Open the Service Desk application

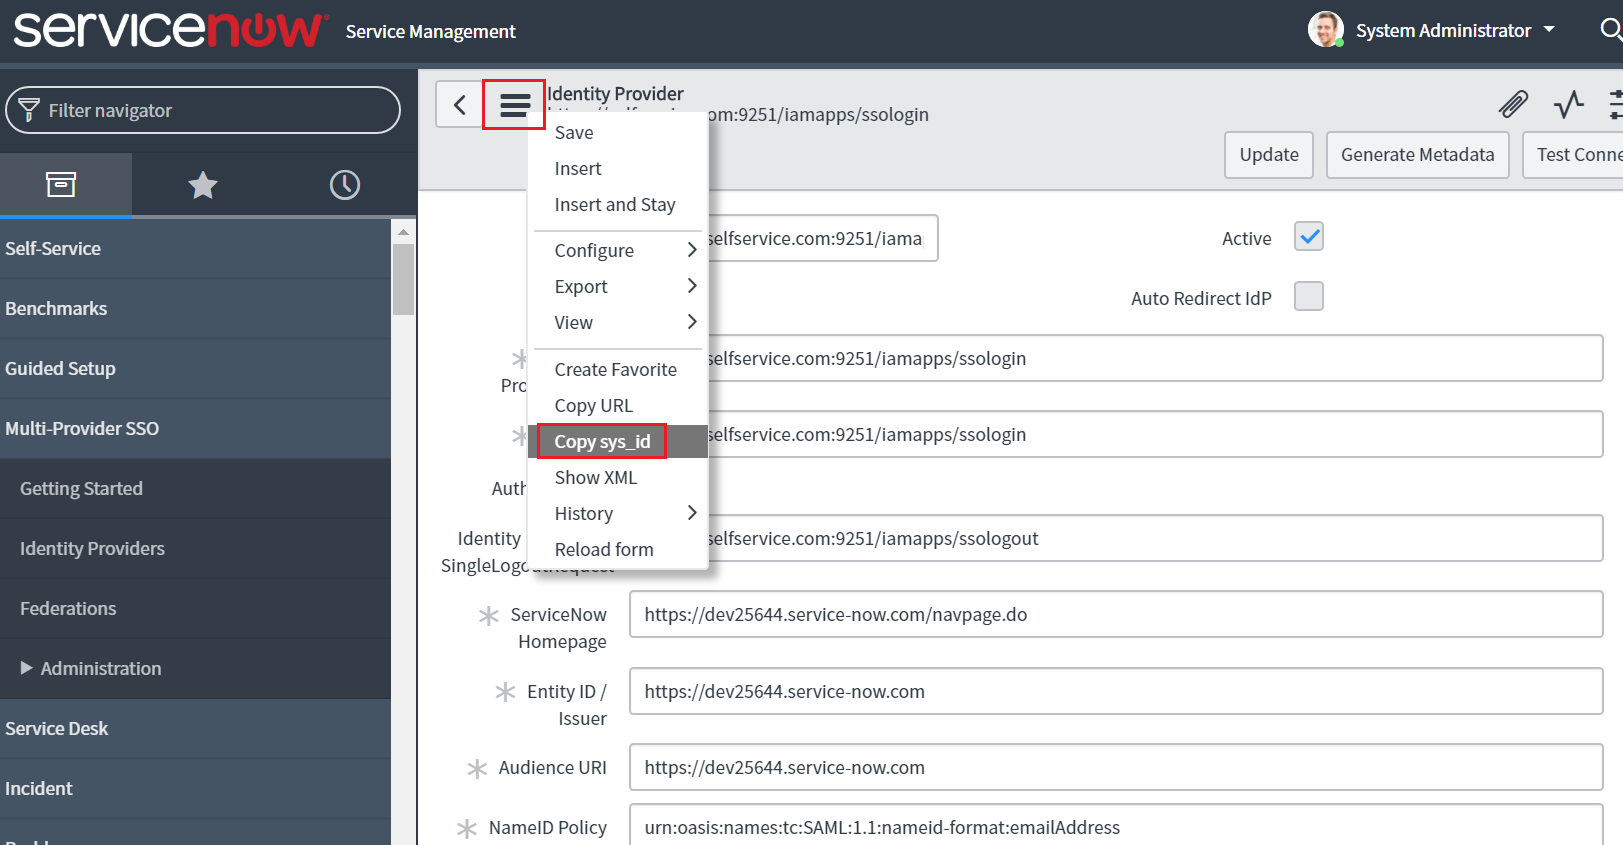(x=195, y=728)
